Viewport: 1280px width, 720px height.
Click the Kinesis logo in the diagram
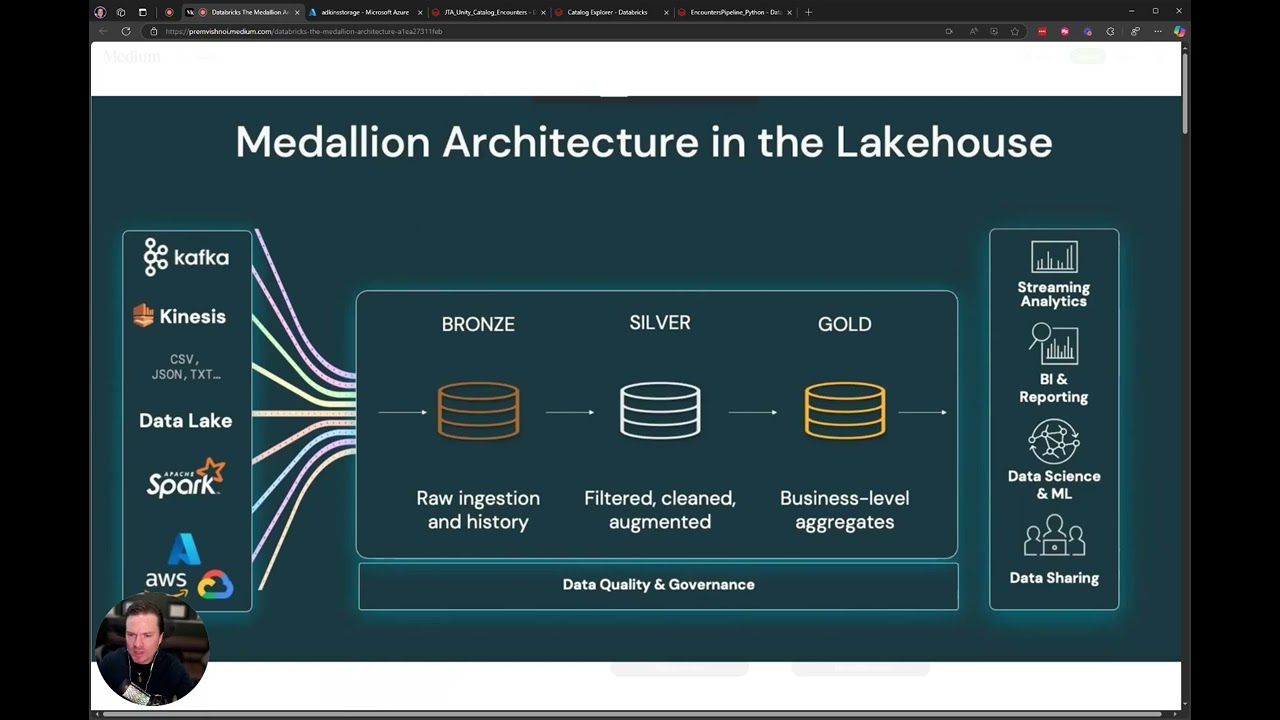pyautogui.click(x=180, y=316)
